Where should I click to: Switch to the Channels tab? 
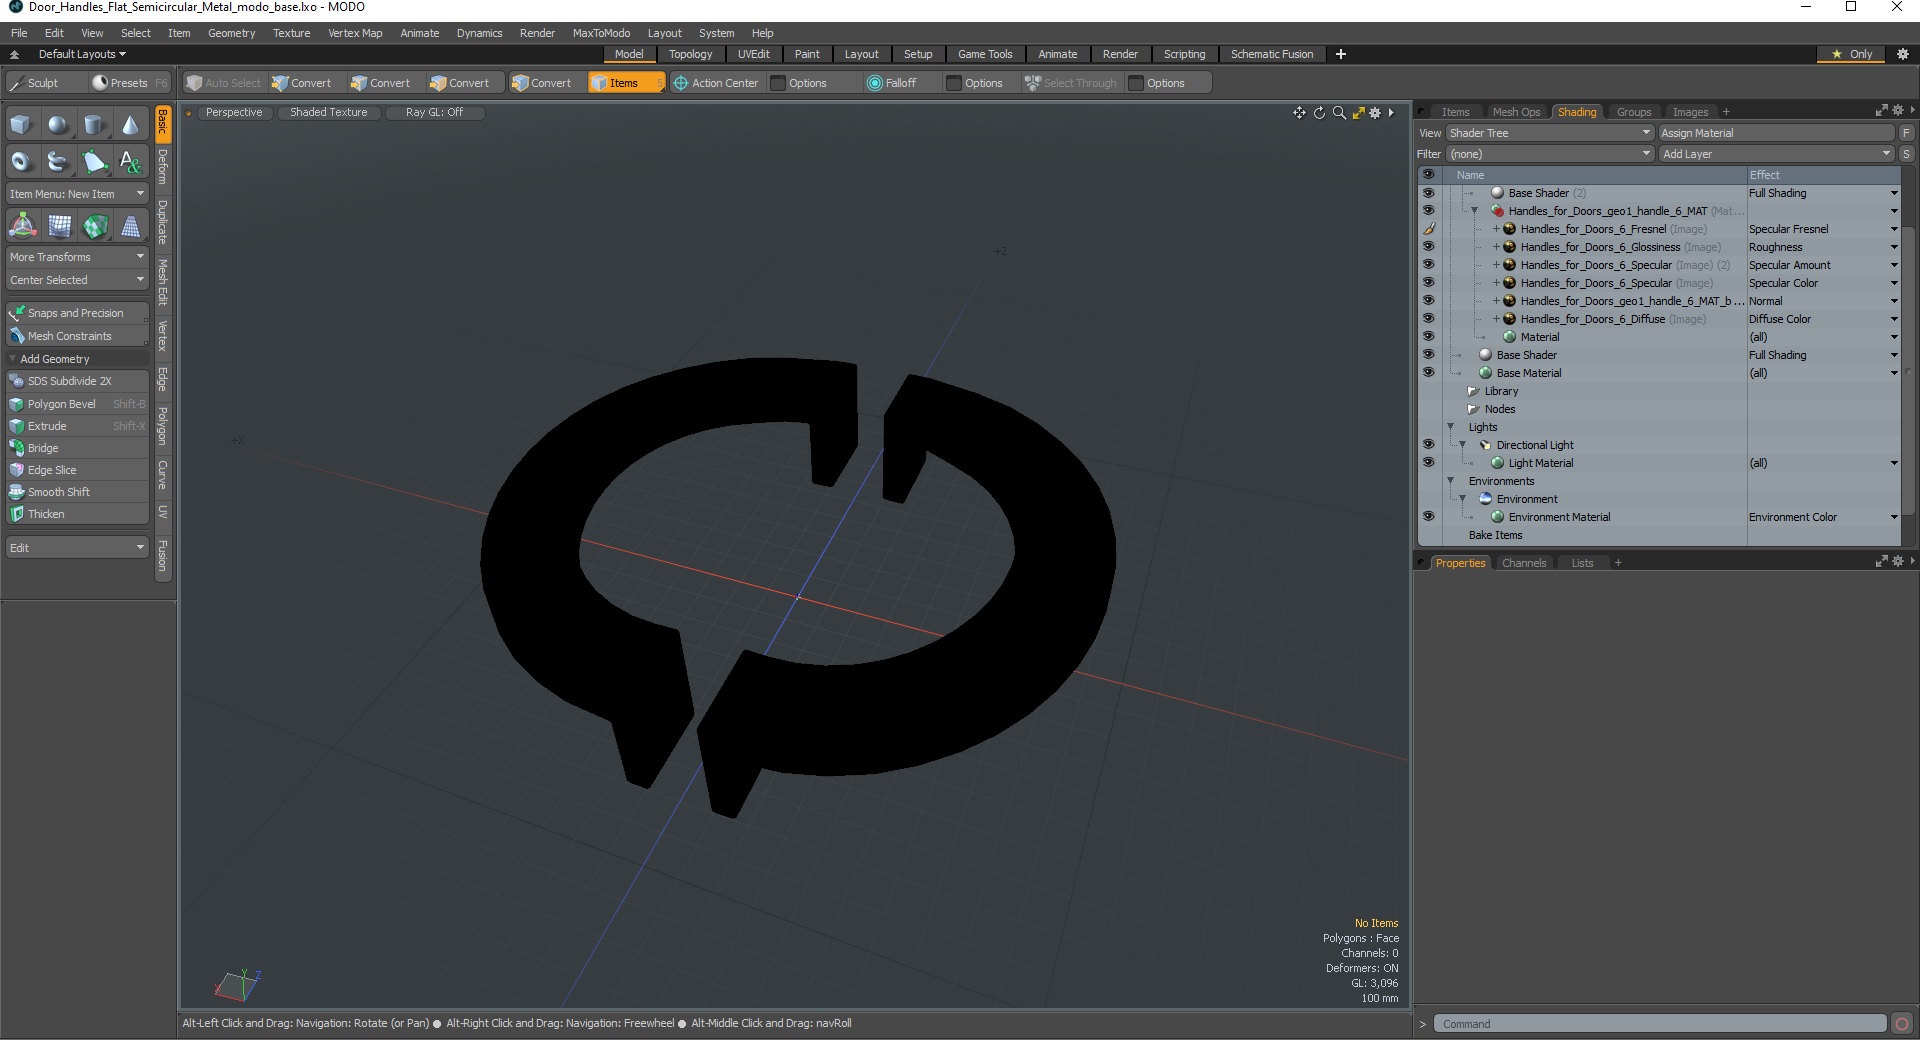pos(1524,563)
